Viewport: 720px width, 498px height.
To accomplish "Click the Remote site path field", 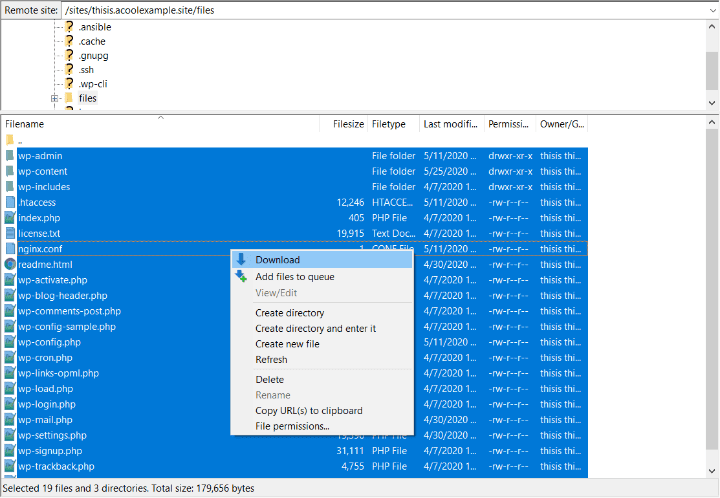I will [380, 9].
